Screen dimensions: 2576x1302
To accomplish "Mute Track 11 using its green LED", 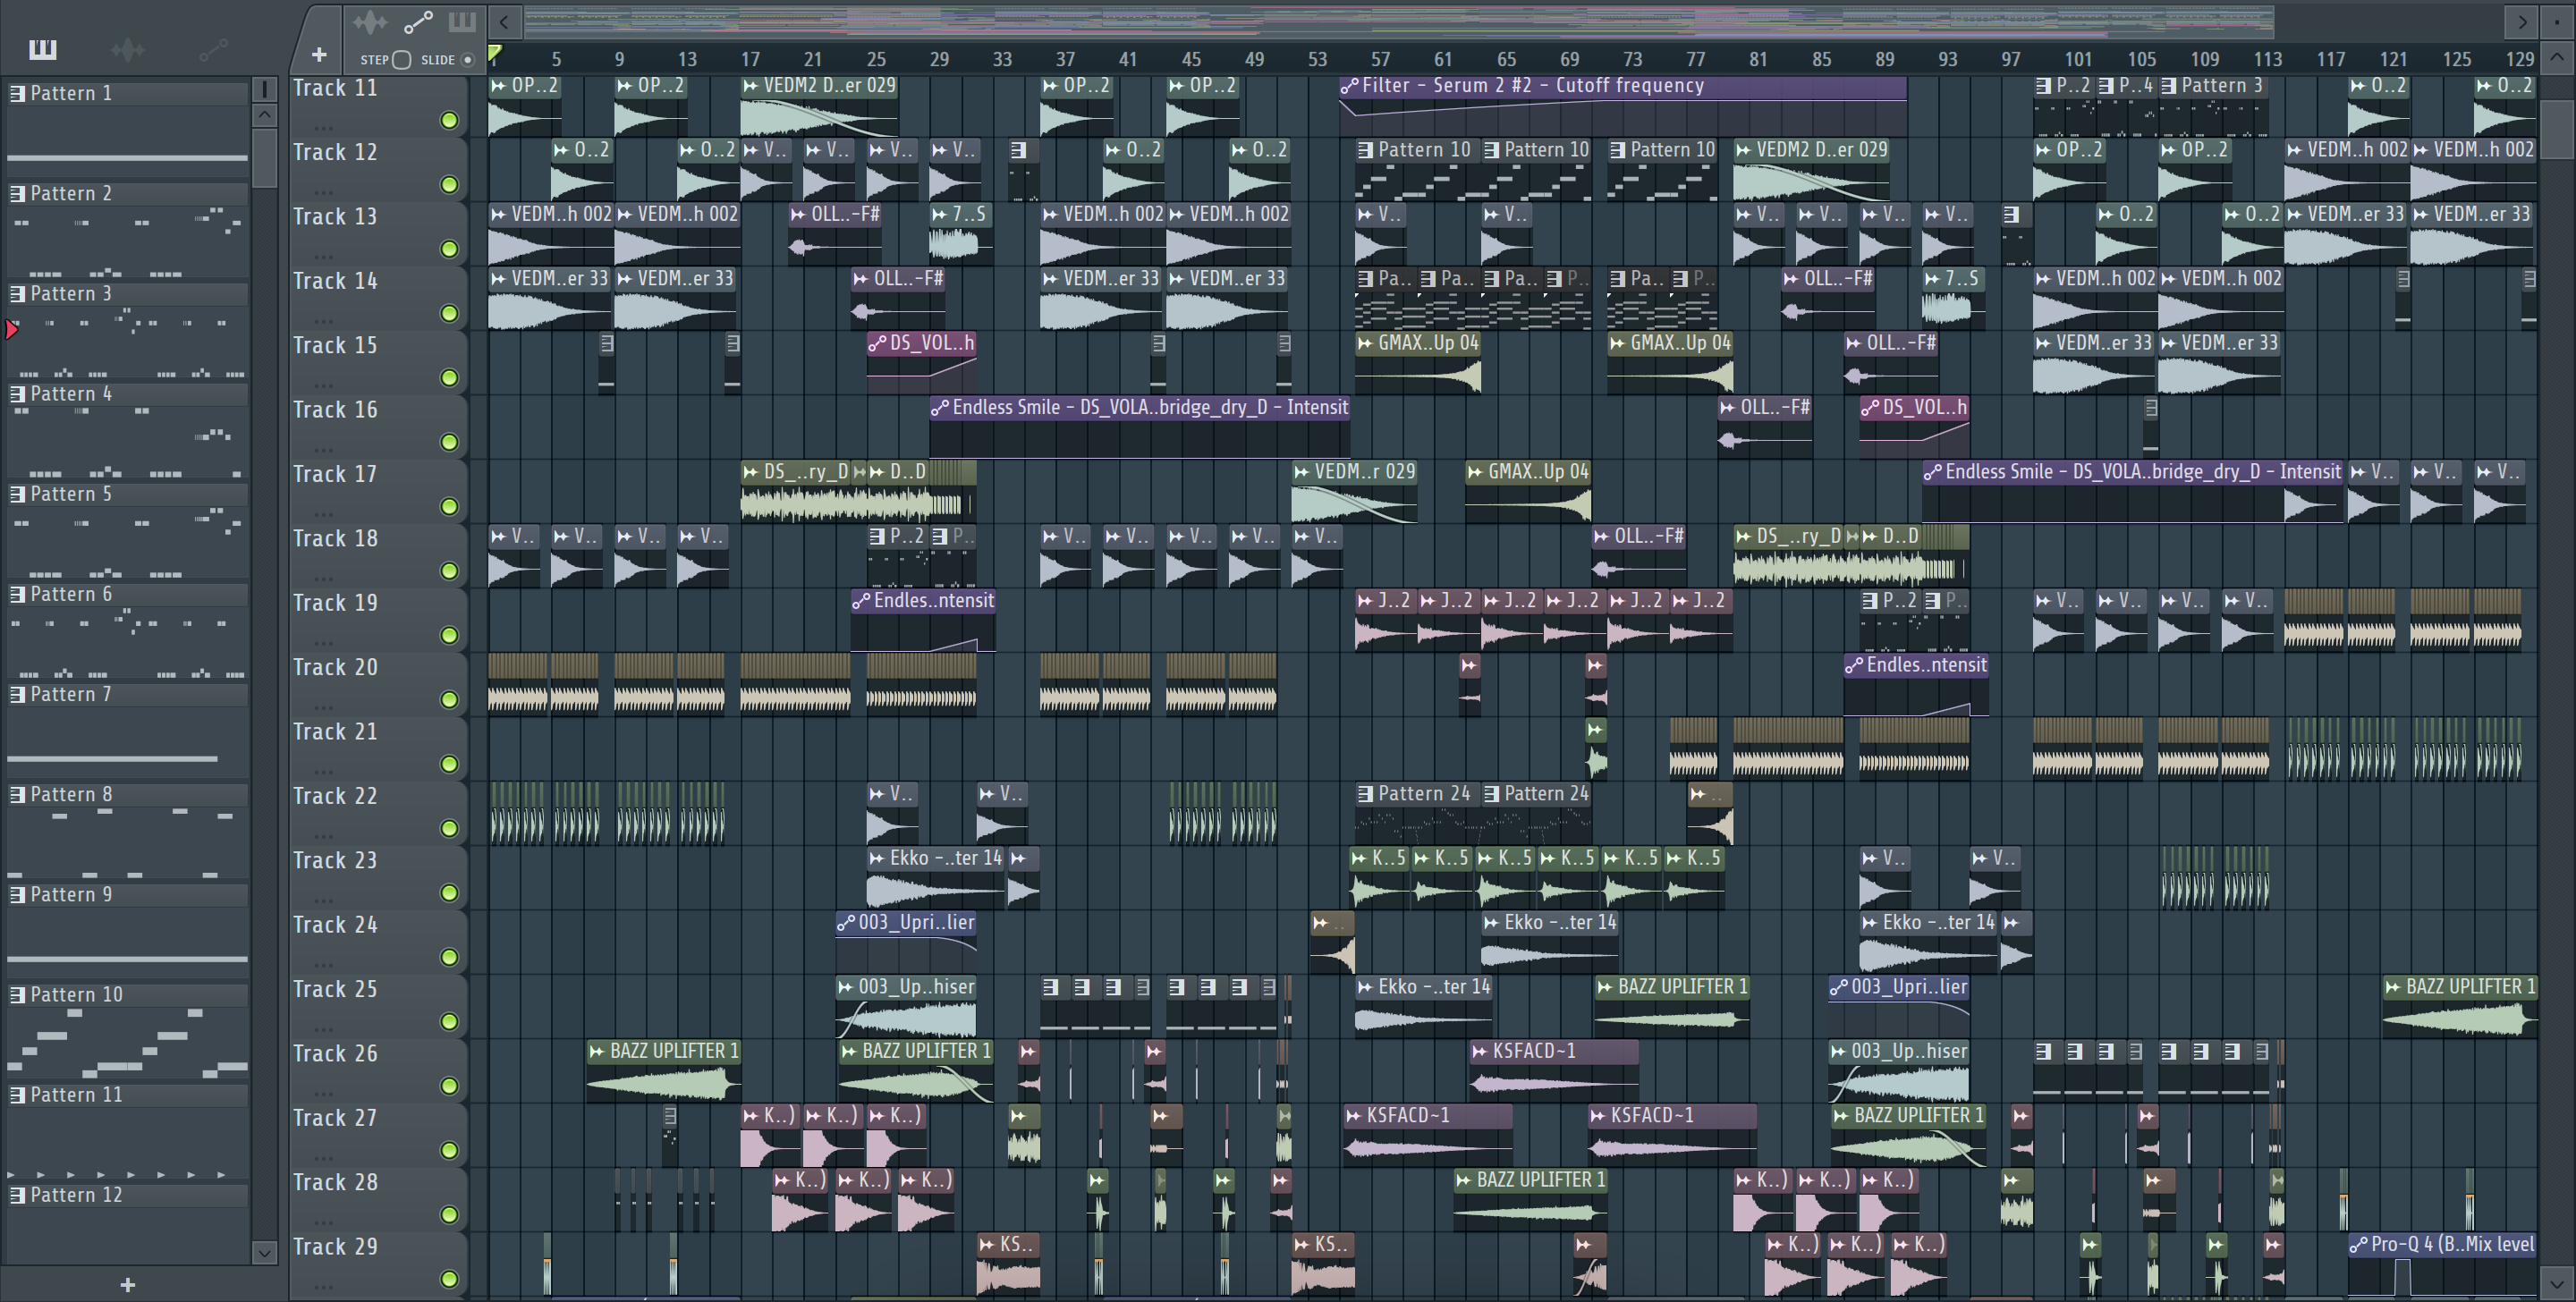I will click(450, 120).
